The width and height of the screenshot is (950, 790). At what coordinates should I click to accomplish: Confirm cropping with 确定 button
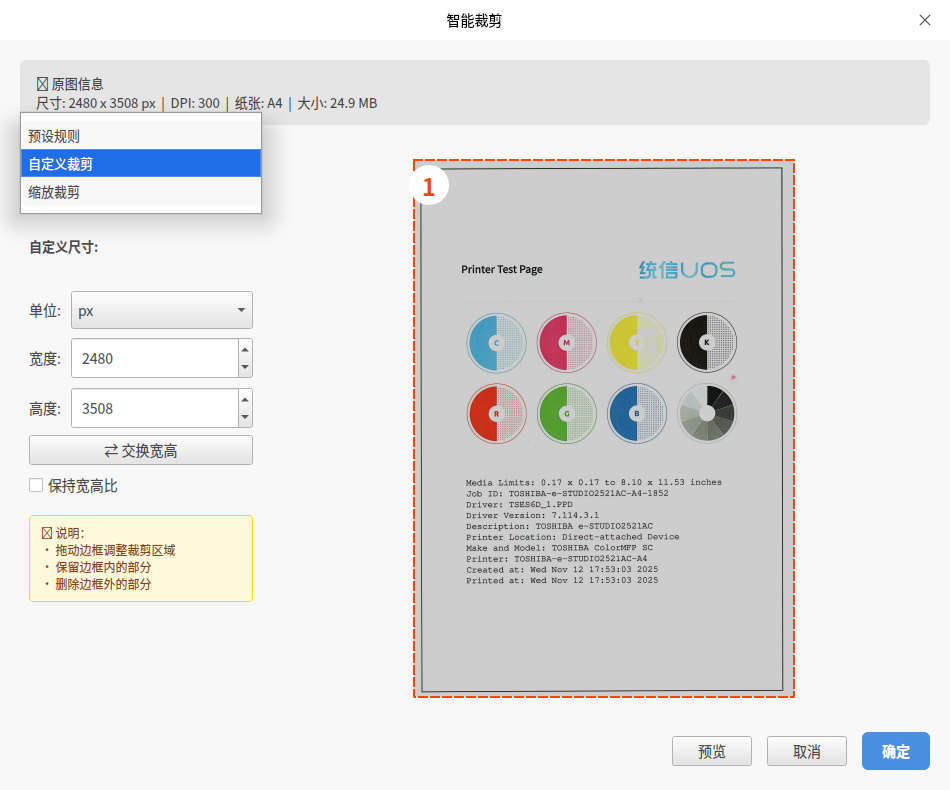pyautogui.click(x=896, y=751)
